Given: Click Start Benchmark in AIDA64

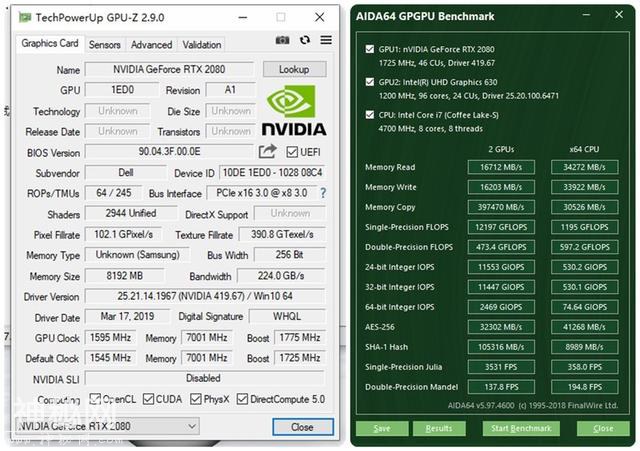Looking at the screenshot, I should click(521, 428).
